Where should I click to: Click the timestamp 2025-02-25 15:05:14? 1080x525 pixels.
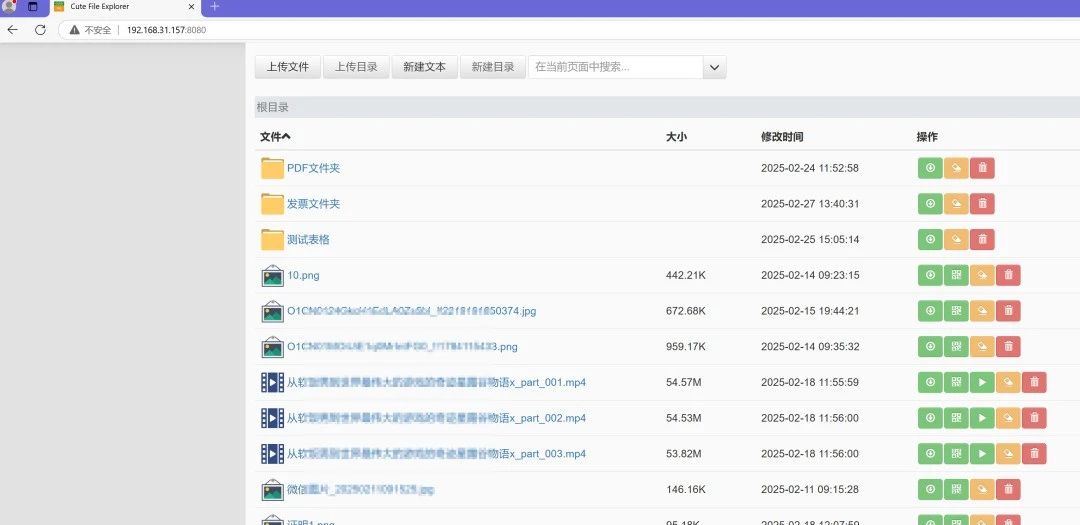810,240
